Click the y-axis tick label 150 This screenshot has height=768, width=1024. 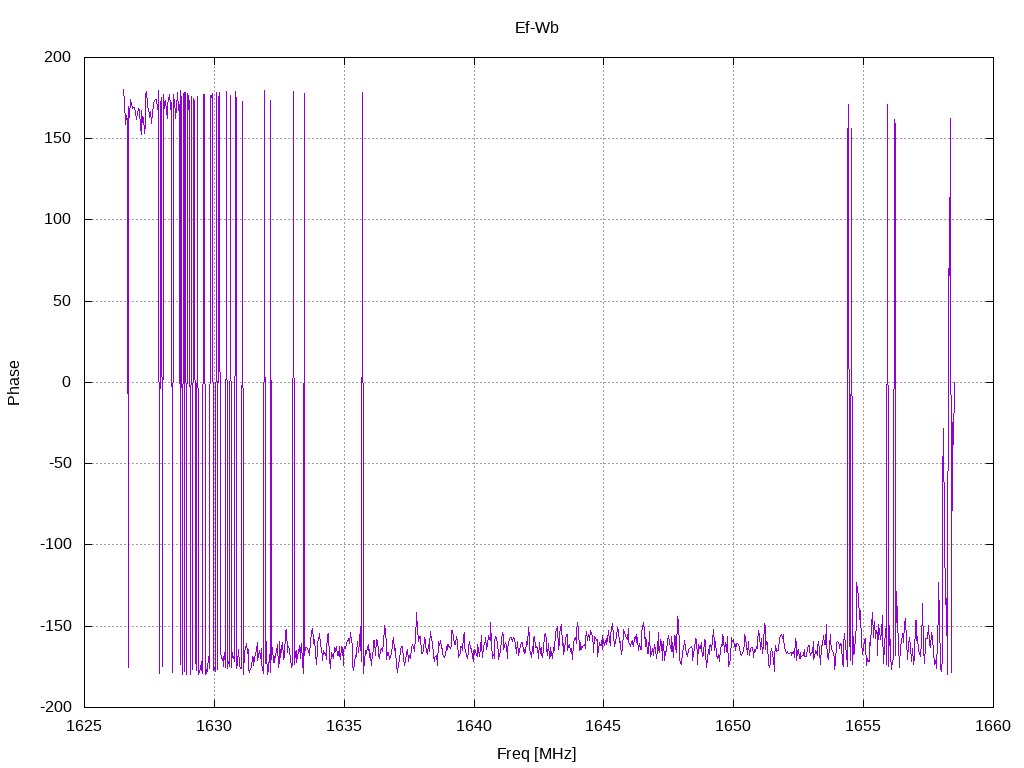(x=57, y=138)
